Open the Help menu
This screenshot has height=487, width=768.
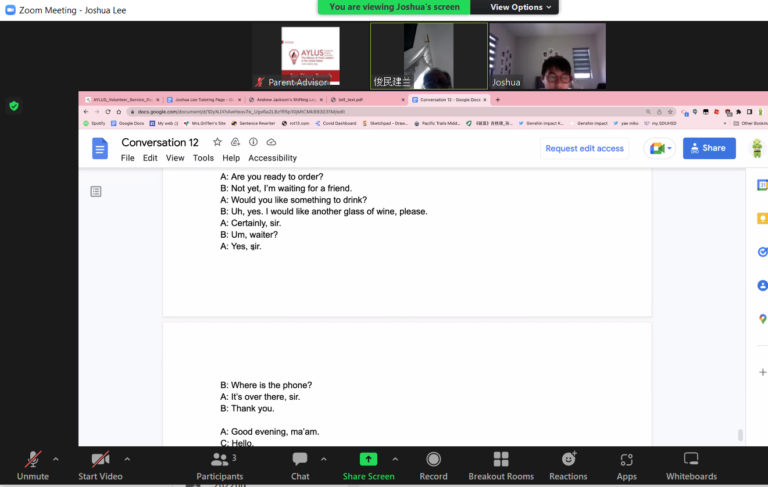coord(231,158)
